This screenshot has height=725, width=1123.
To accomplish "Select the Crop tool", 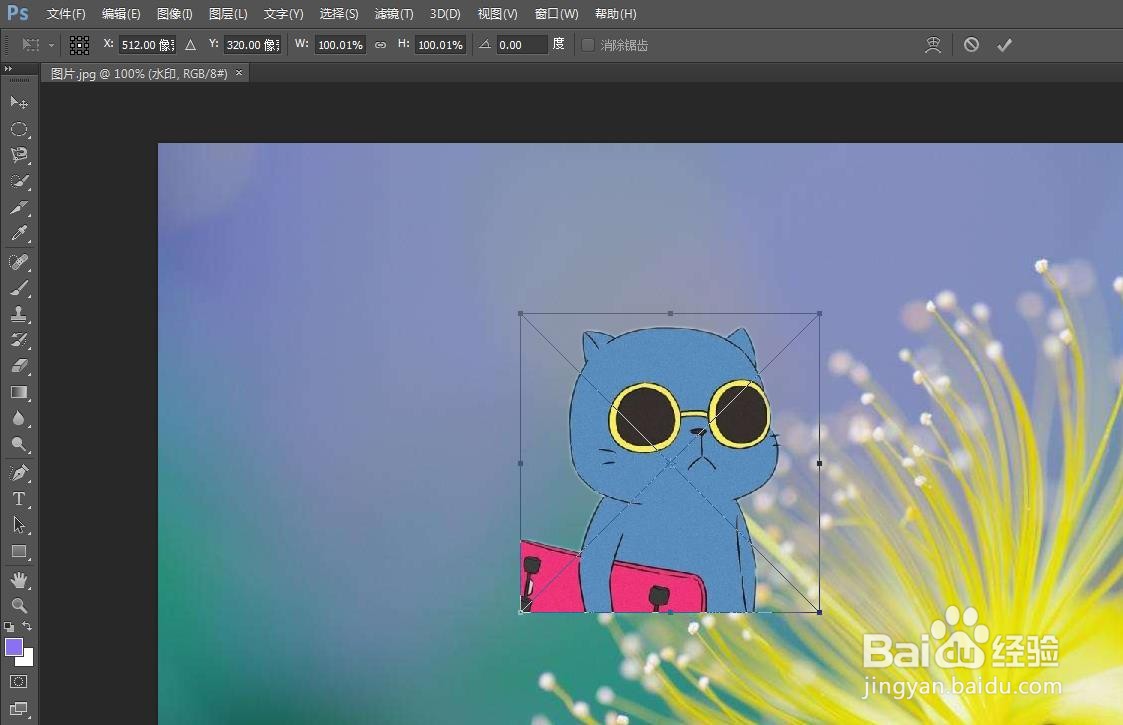I will click(x=19, y=207).
